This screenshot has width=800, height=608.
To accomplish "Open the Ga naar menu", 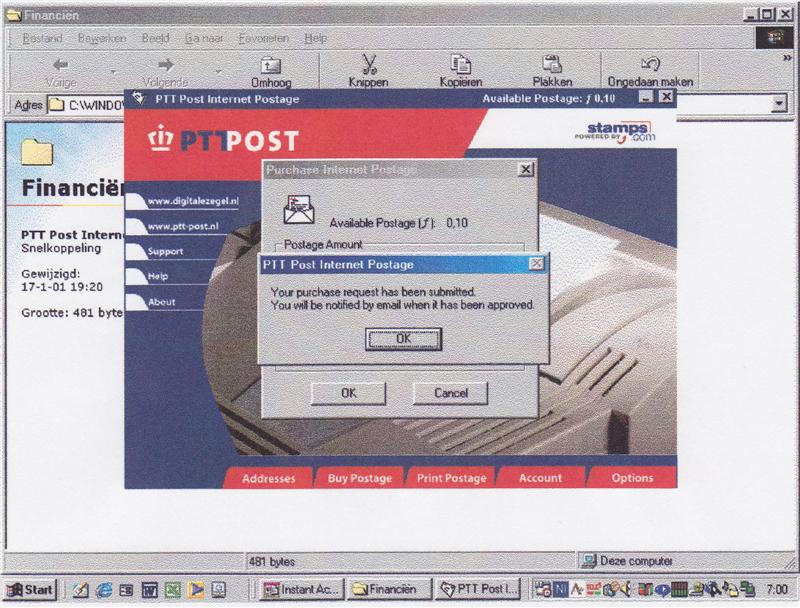I will [x=204, y=38].
